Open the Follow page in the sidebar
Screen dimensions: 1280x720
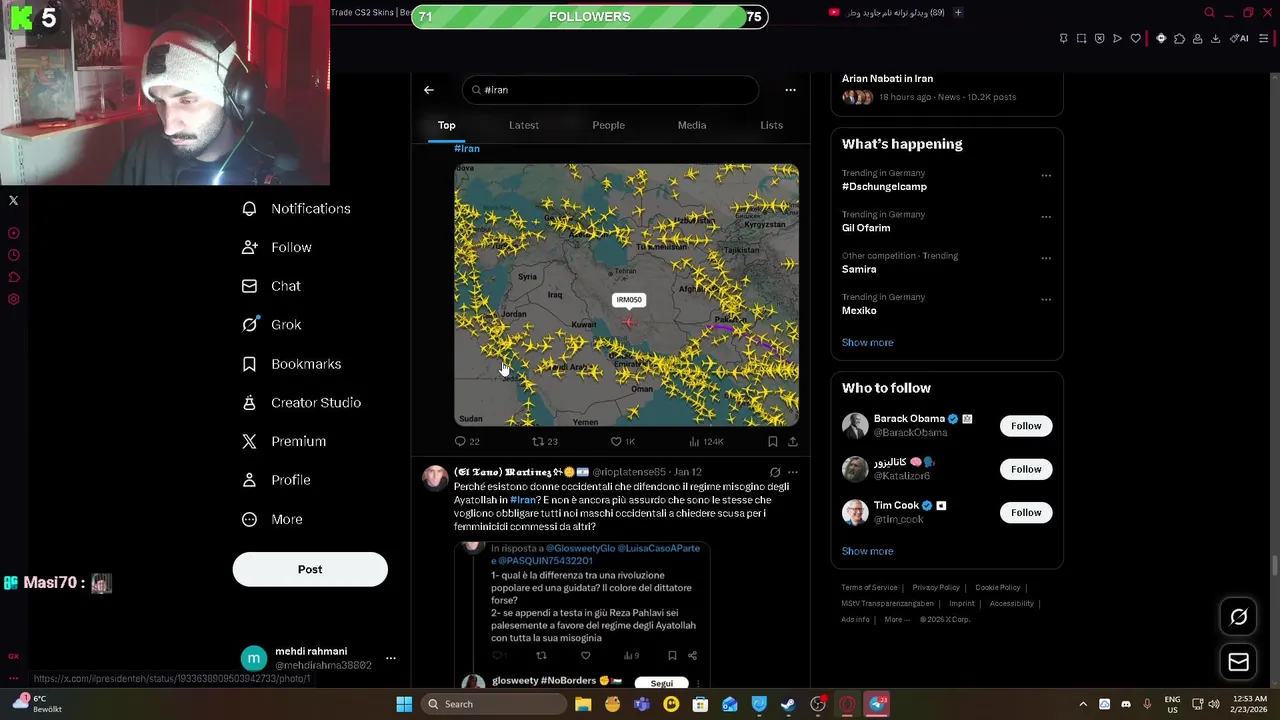coord(277,247)
